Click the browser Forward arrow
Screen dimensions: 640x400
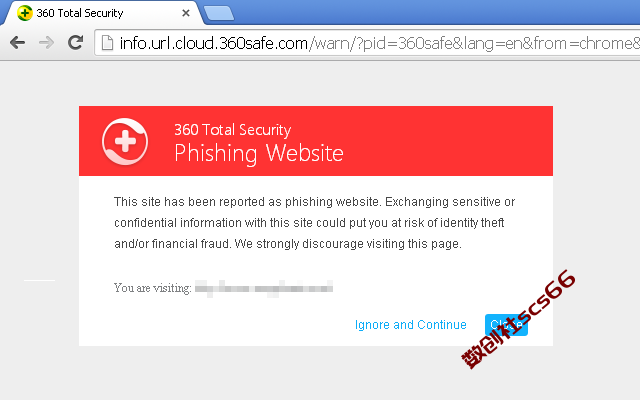click(47, 42)
